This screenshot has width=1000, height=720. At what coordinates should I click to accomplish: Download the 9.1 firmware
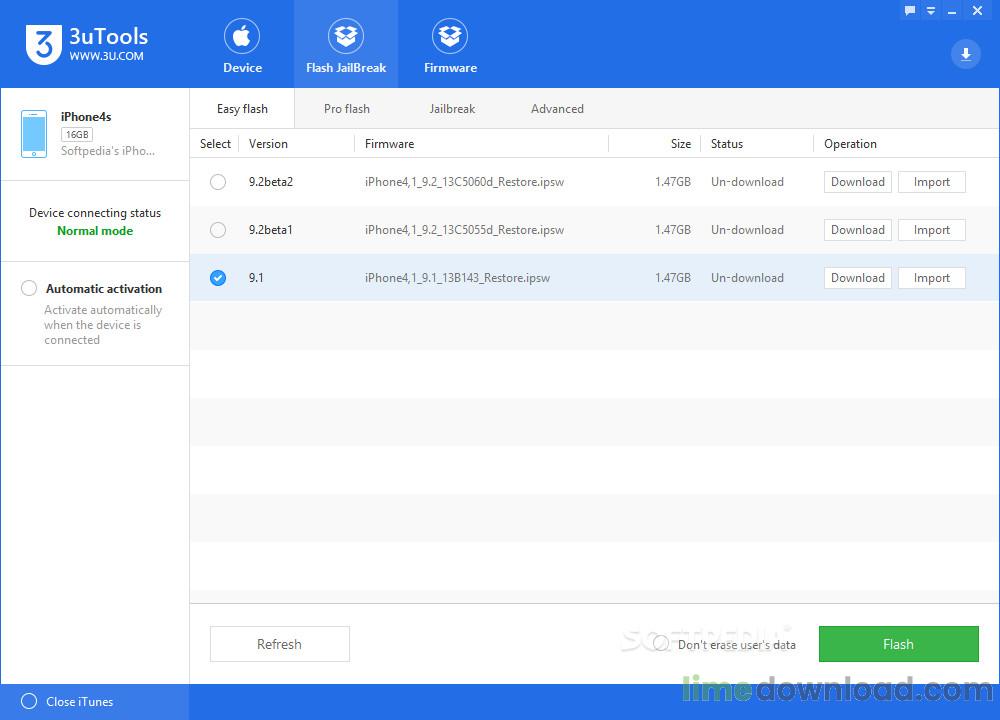pyautogui.click(x=857, y=278)
